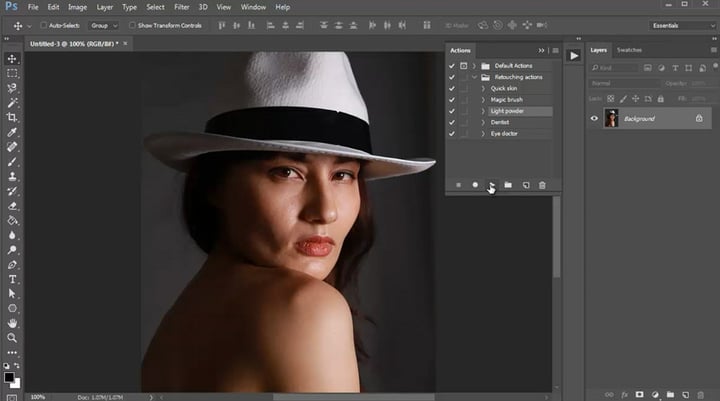
Task: Select the Type tool
Action: pyautogui.click(x=12, y=279)
